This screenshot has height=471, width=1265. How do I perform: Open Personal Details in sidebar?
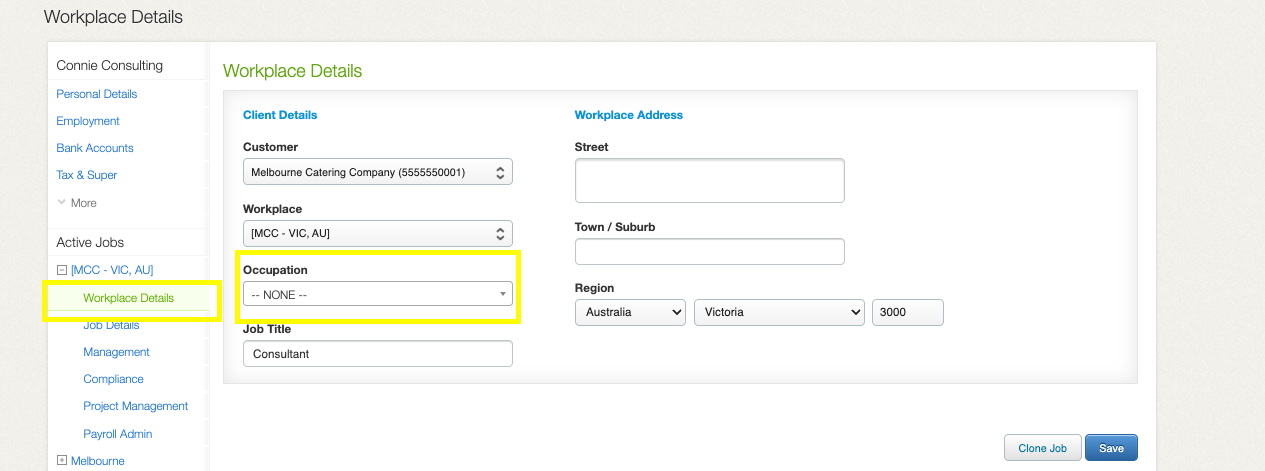point(97,94)
